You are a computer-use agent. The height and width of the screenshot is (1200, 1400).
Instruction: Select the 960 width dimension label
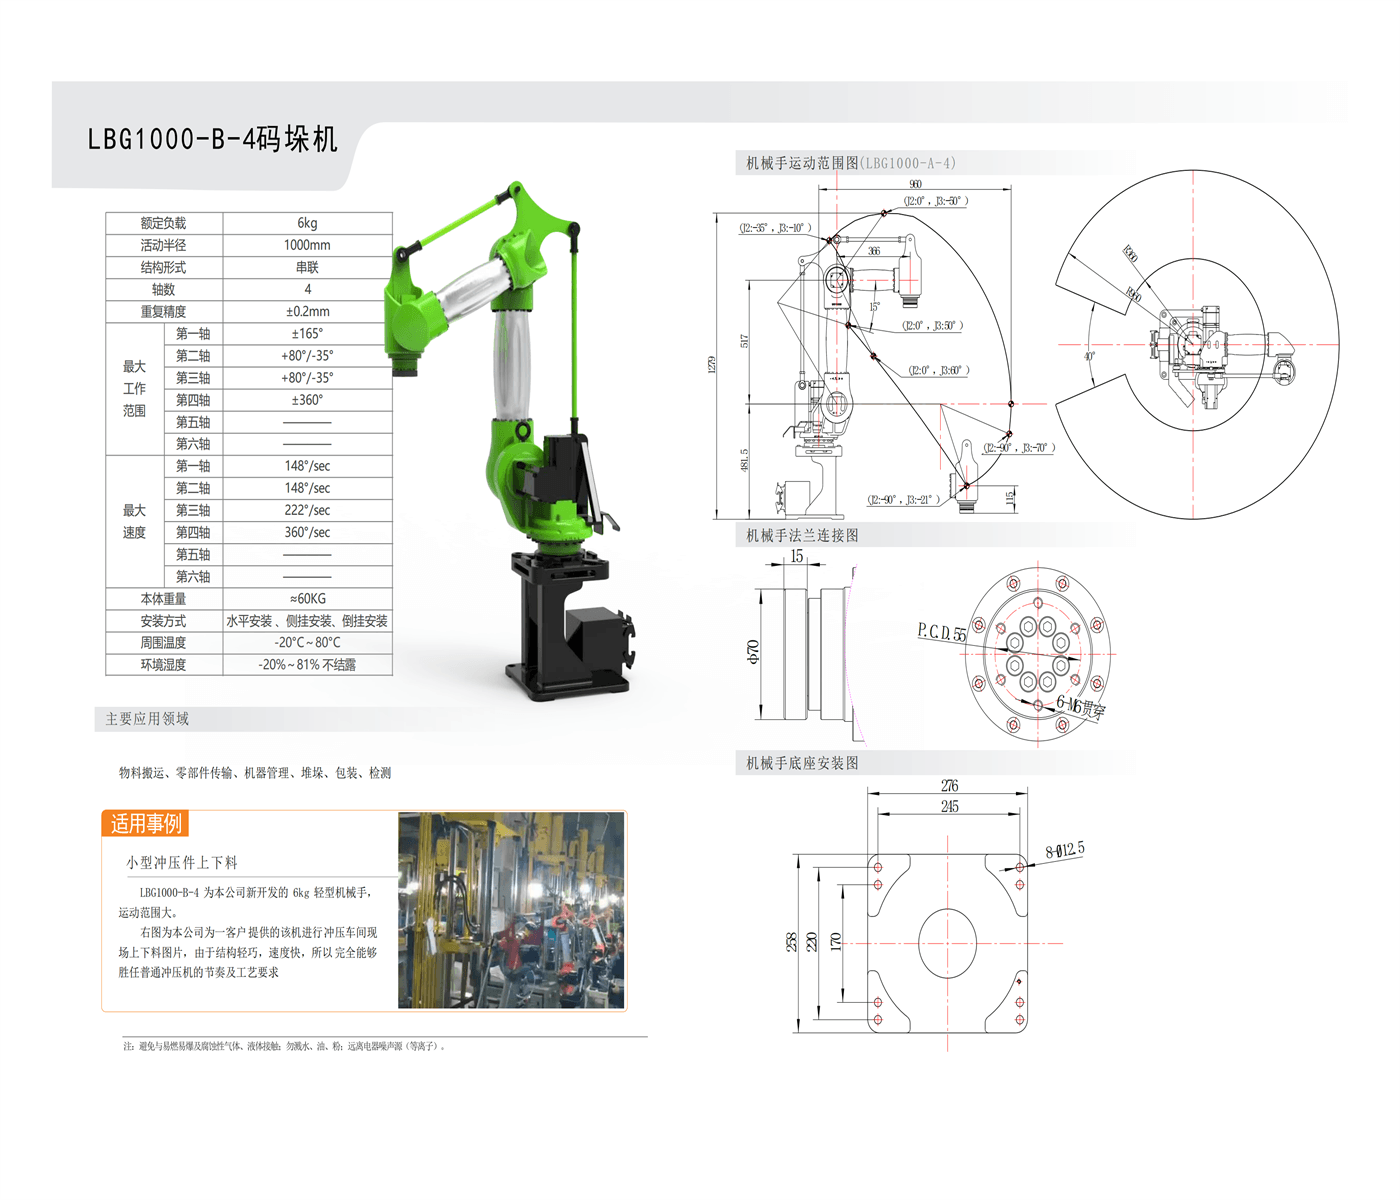click(x=915, y=184)
